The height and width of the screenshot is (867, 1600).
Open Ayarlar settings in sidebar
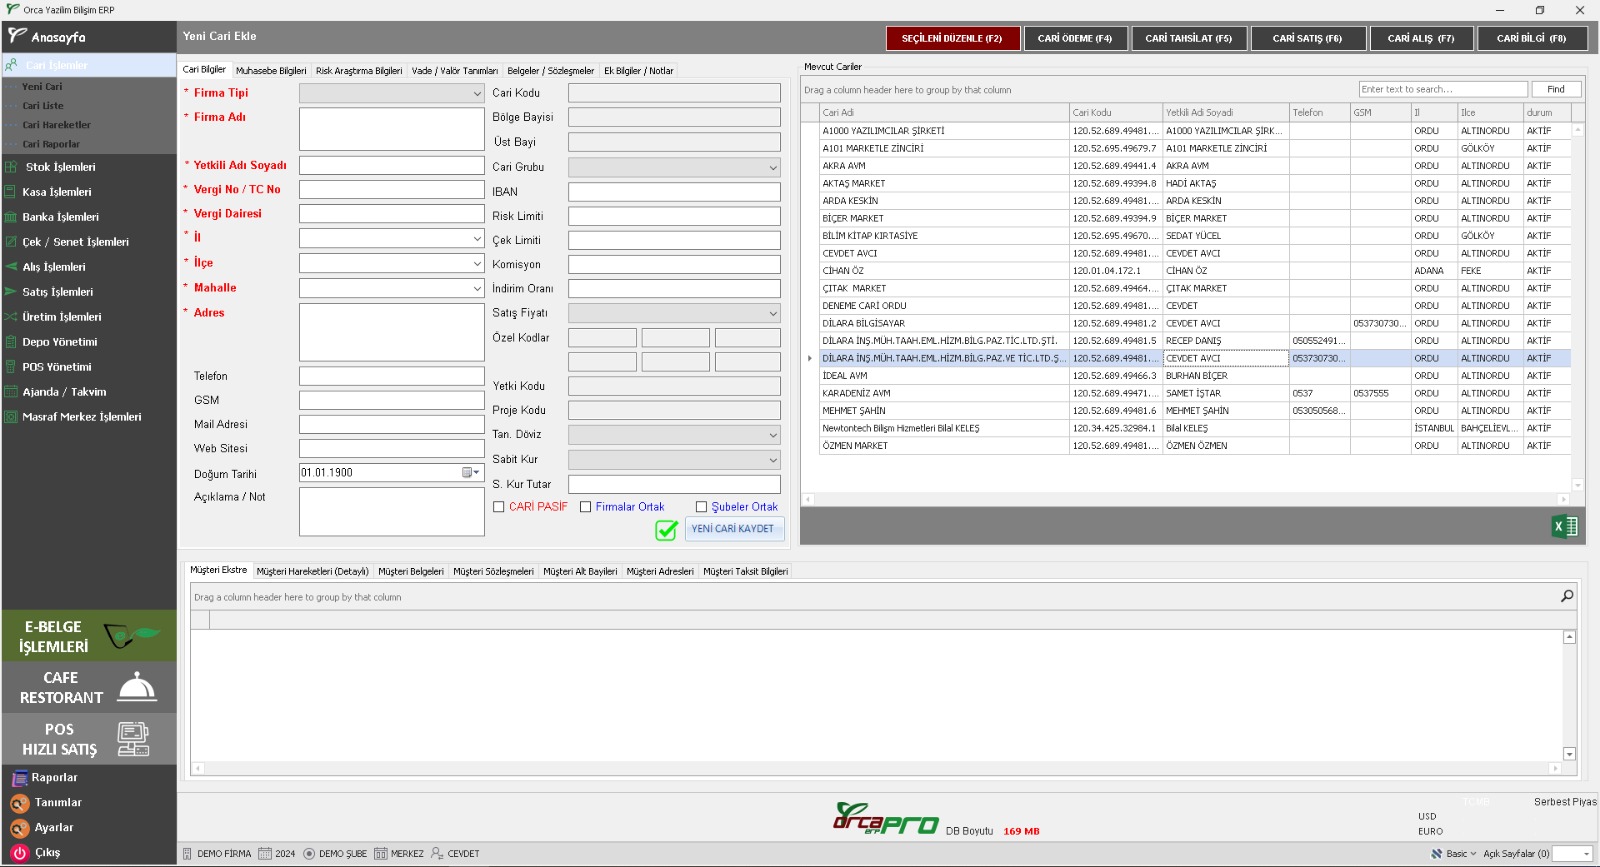pyautogui.click(x=20, y=828)
